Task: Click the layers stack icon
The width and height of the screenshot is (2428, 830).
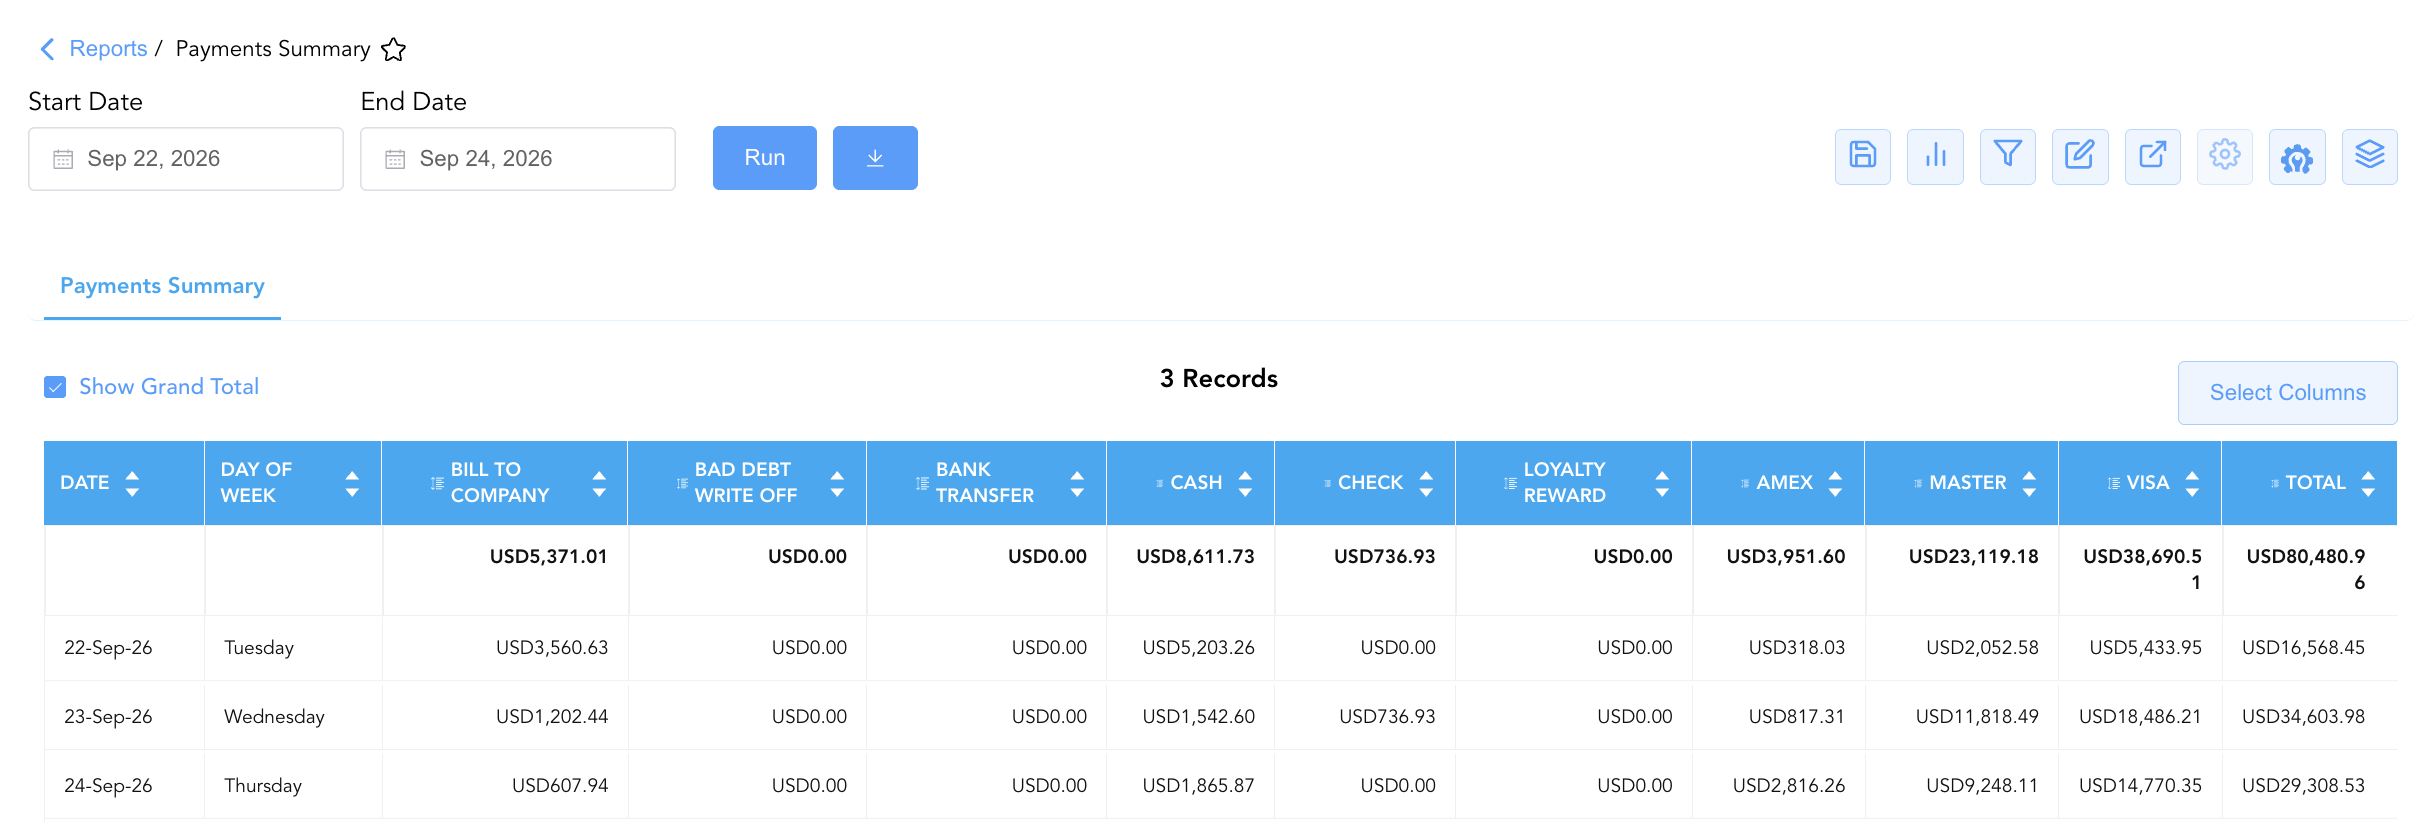Action: 2369,156
